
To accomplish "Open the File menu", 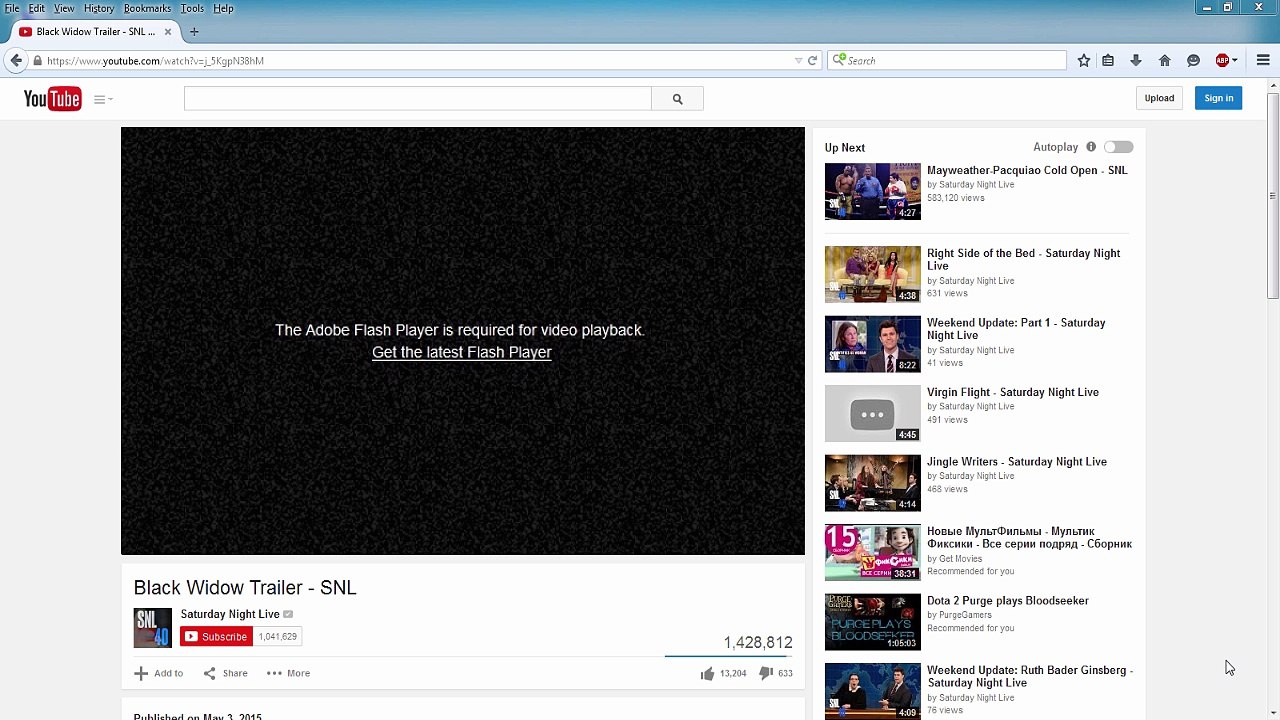I will tap(12, 8).
